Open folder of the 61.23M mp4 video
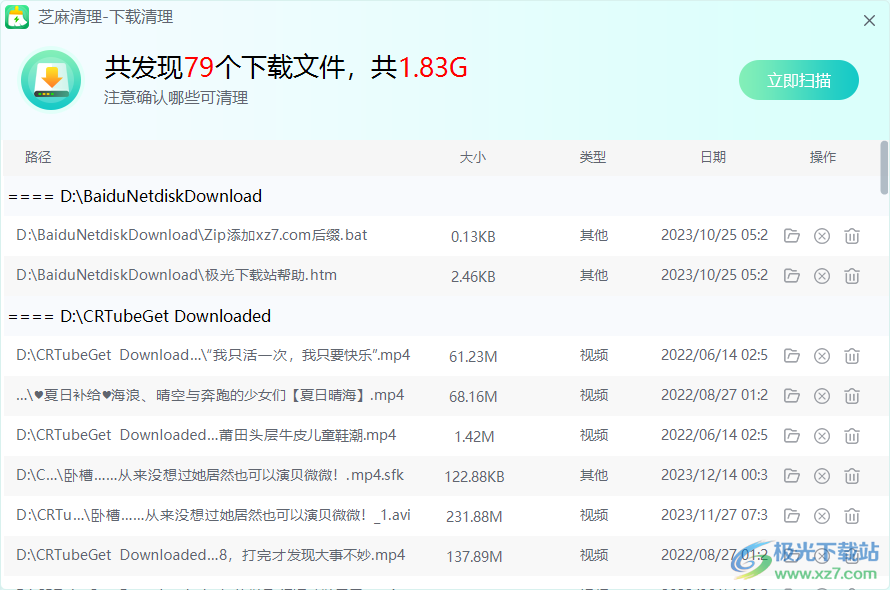 pyautogui.click(x=792, y=356)
